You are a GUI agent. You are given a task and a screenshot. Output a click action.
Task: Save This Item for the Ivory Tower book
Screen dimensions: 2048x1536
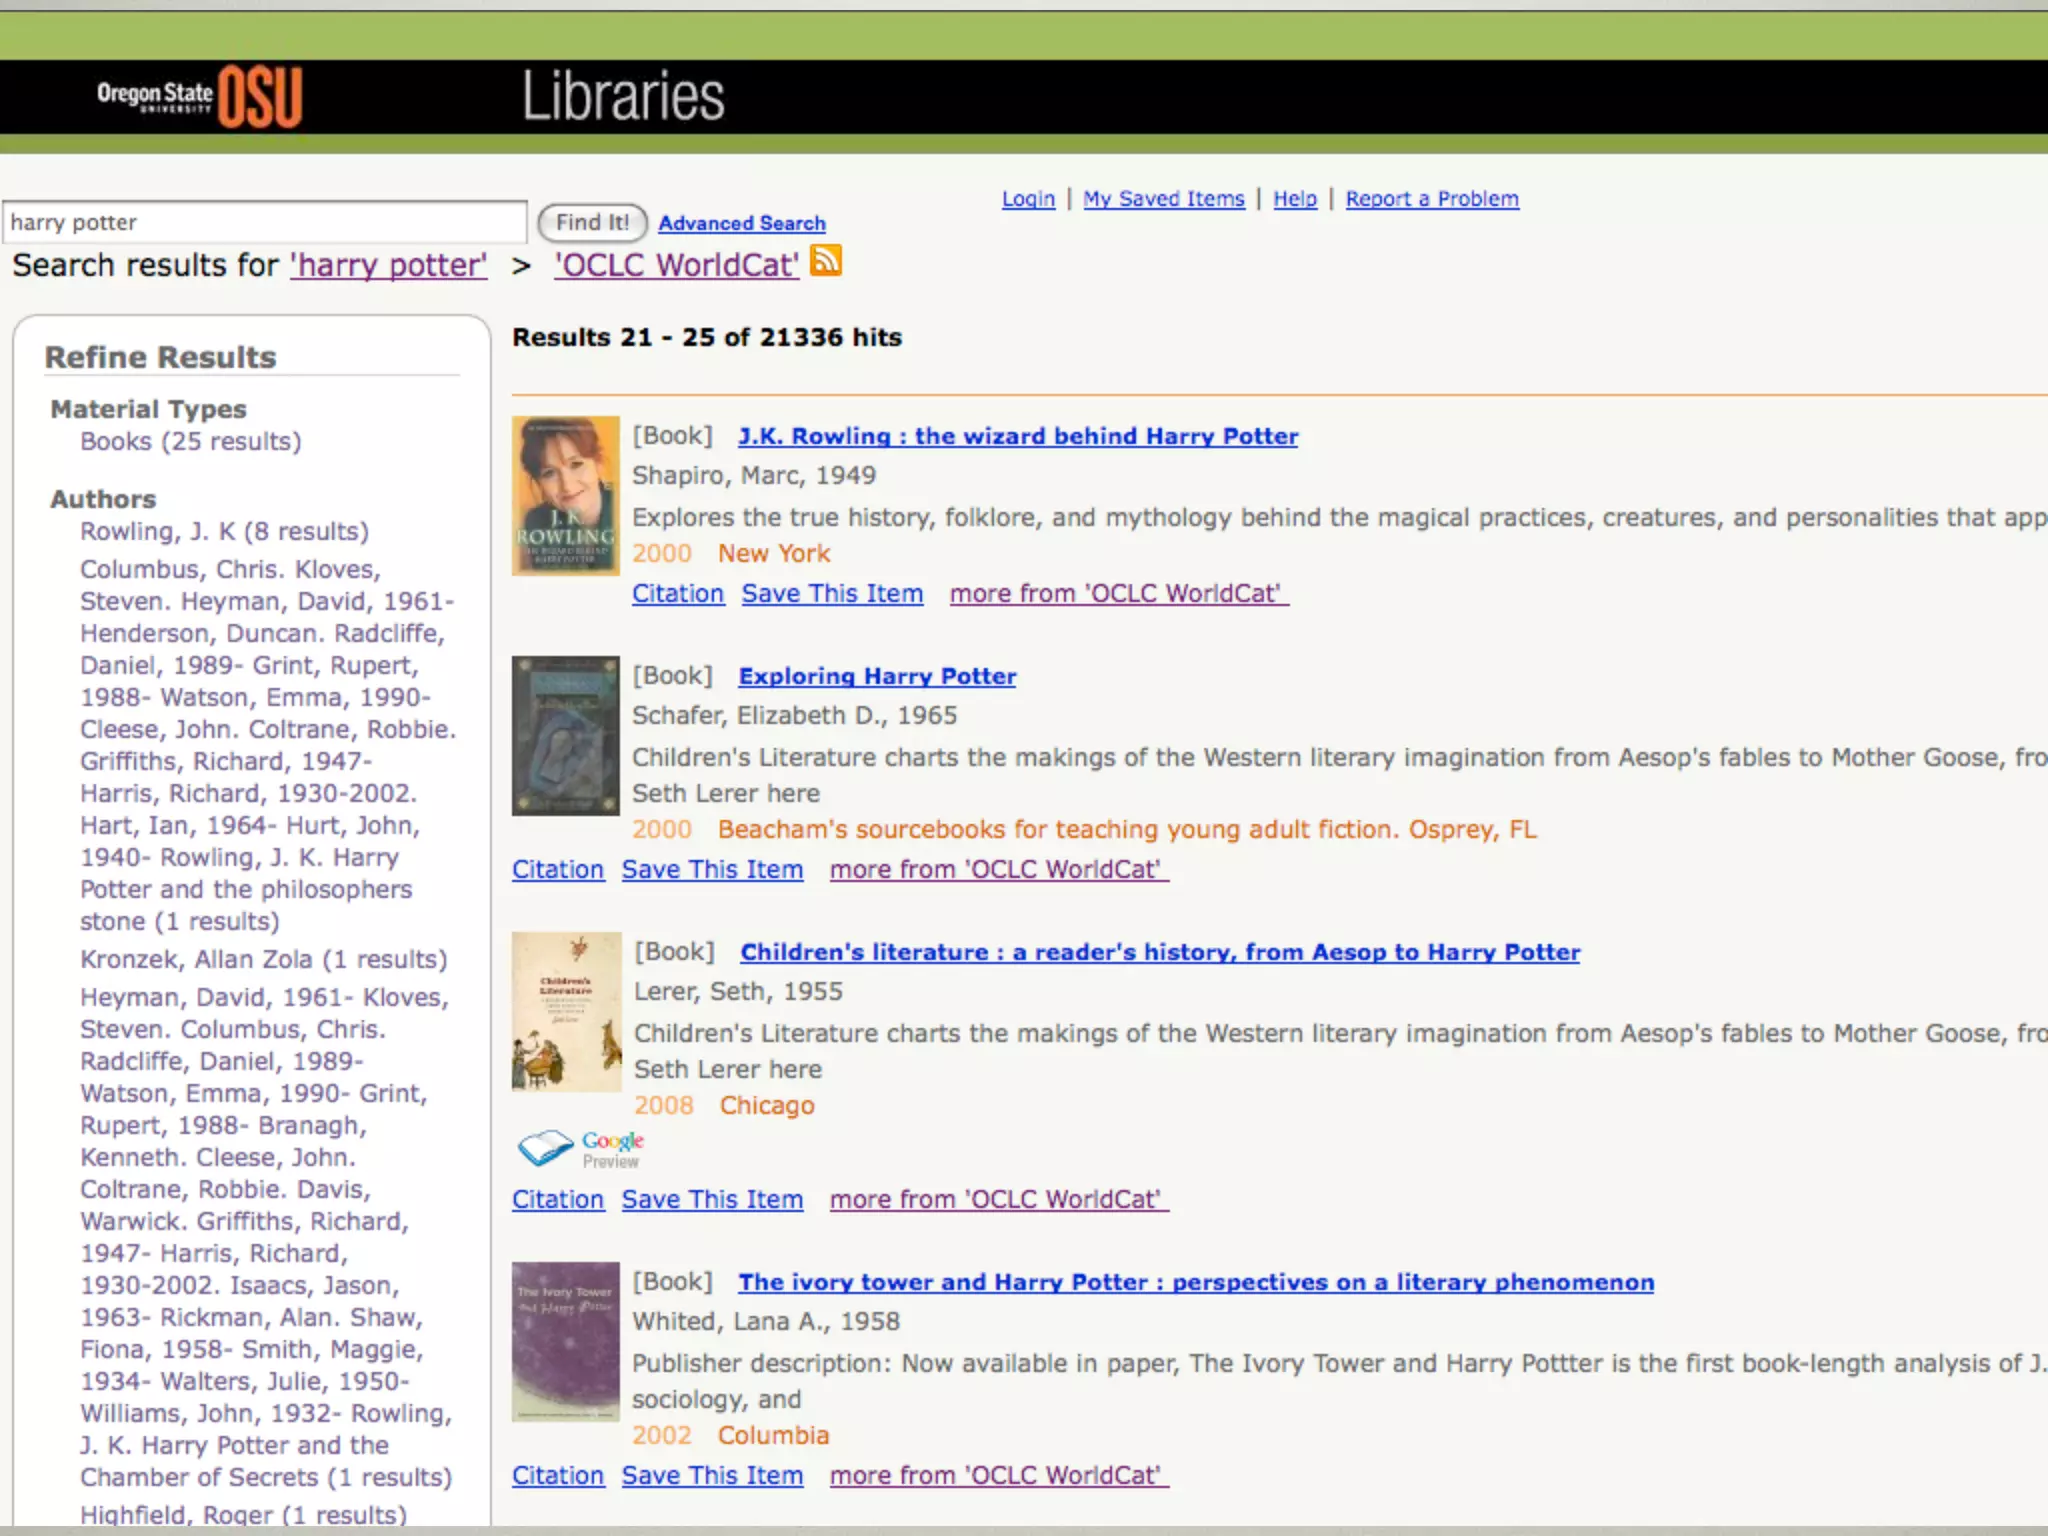[x=712, y=1475]
